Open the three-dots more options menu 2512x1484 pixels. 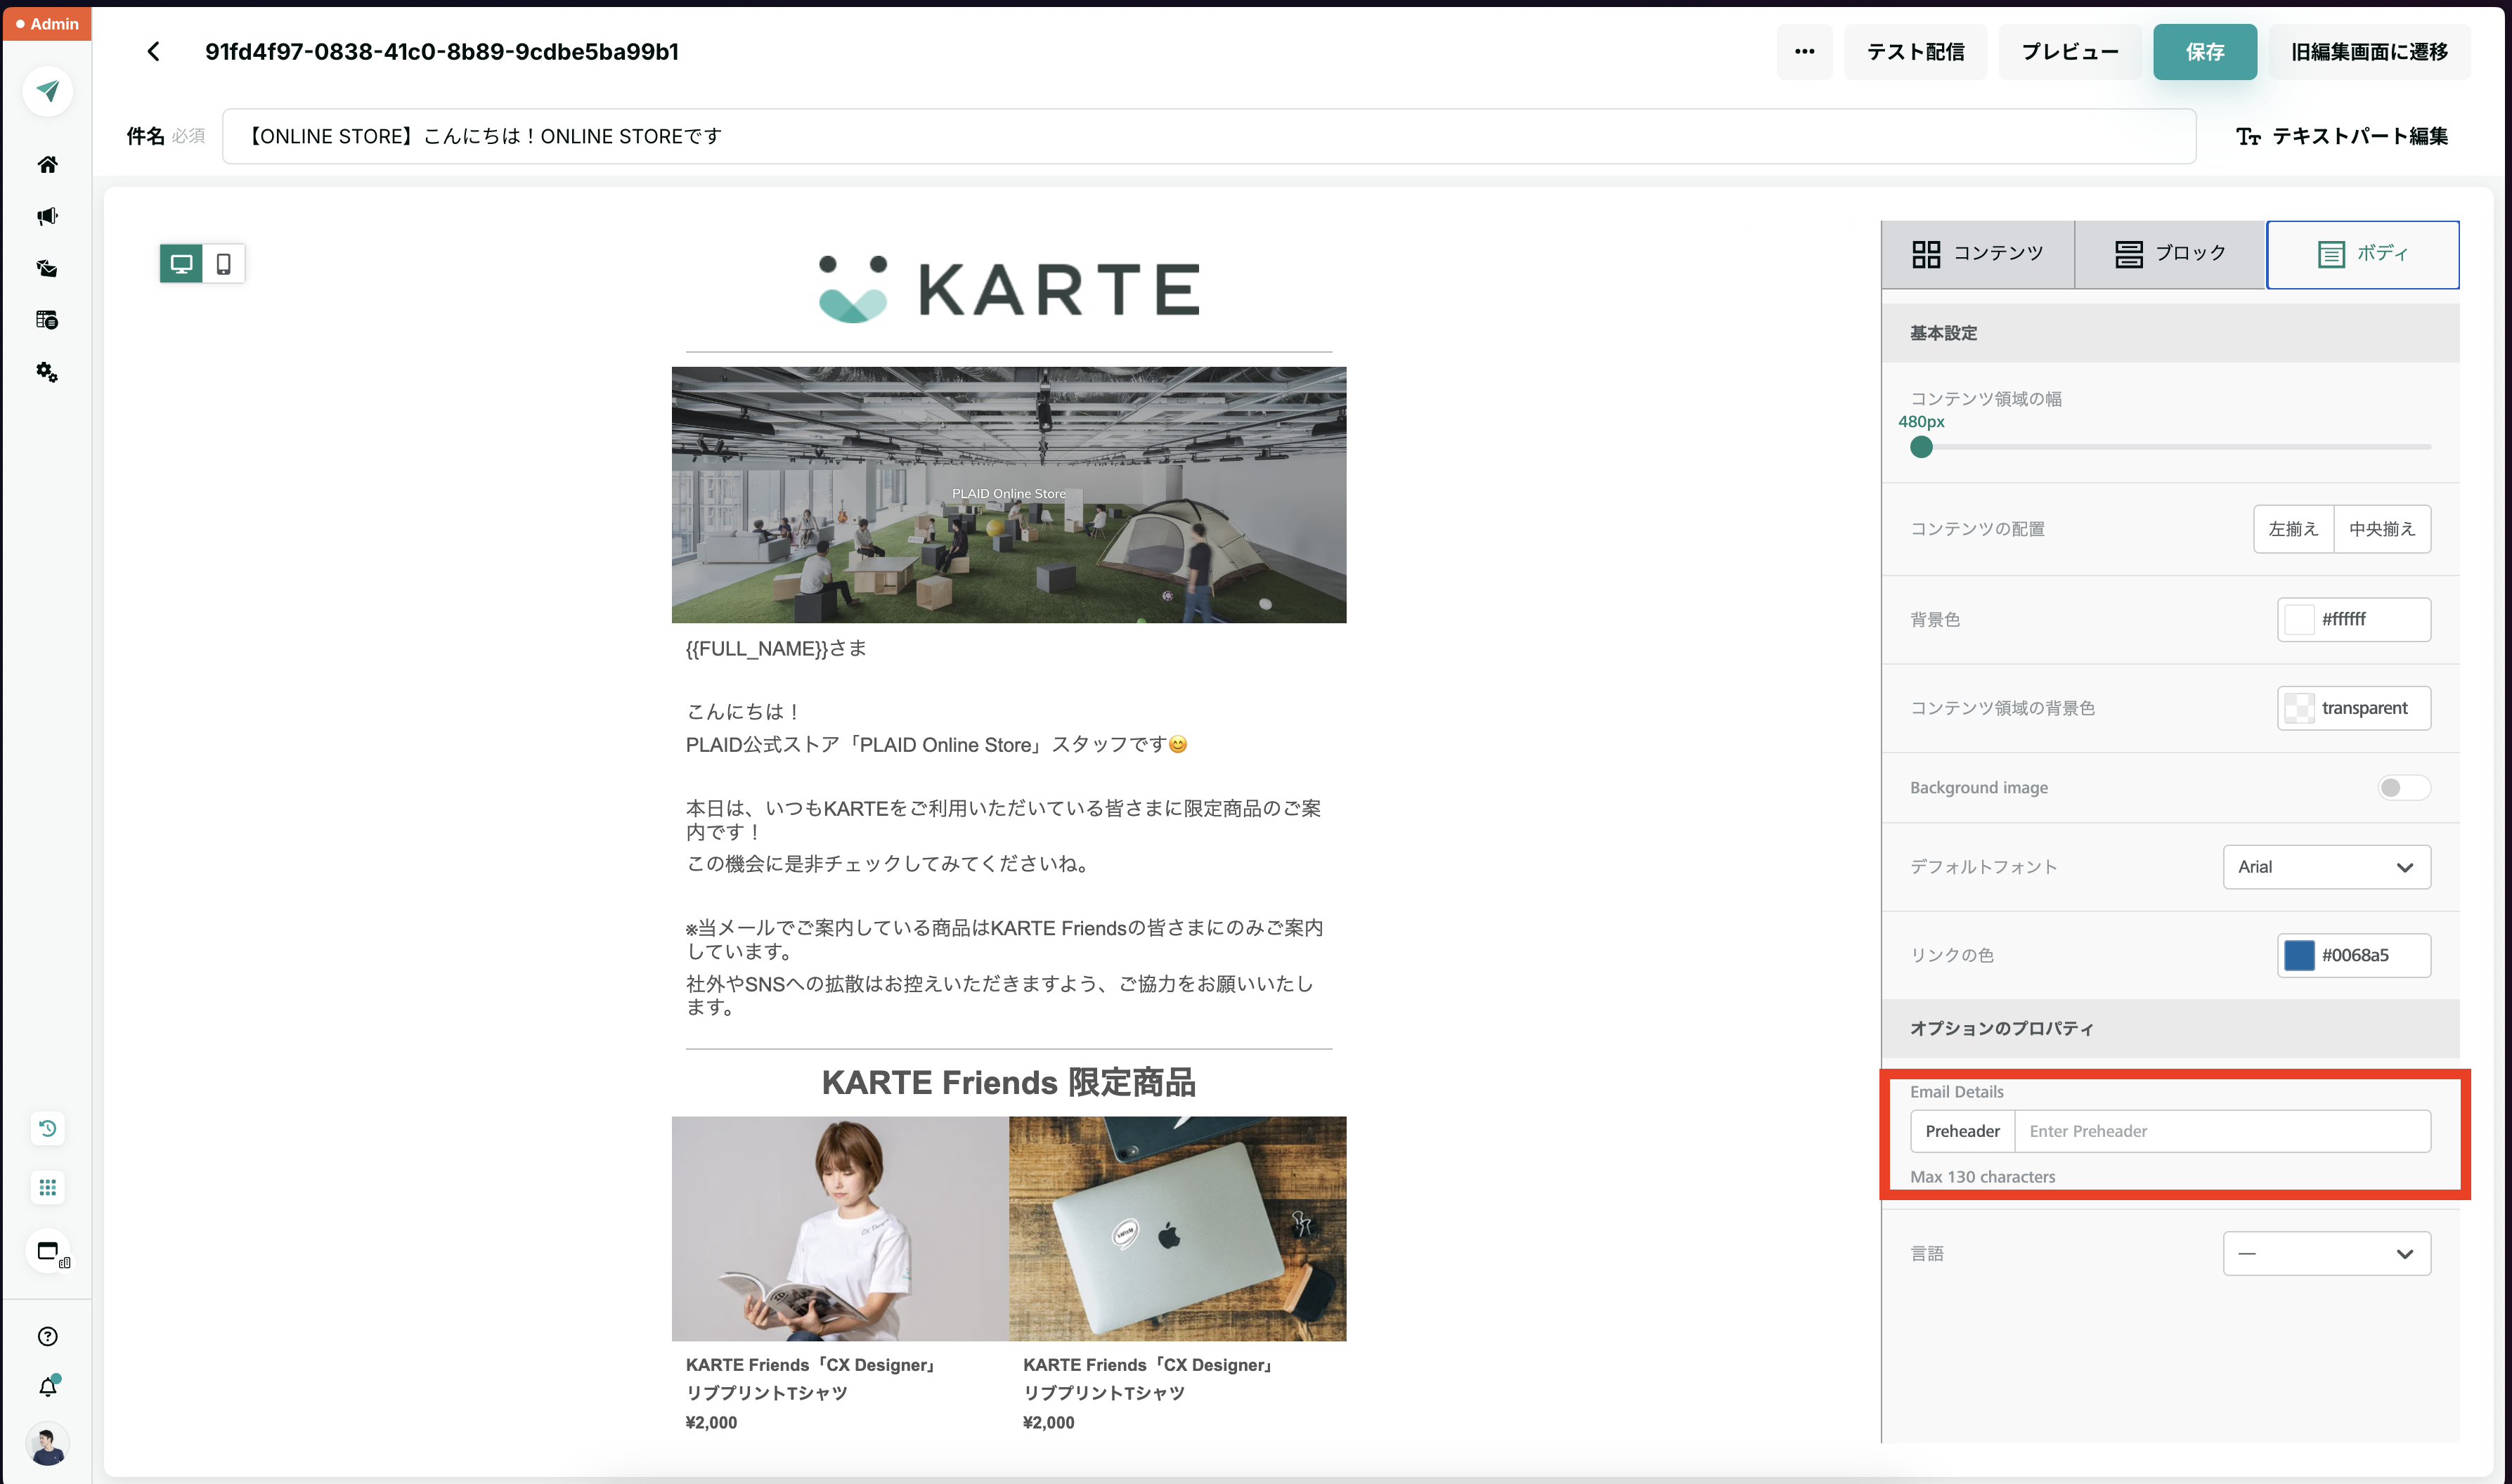coord(1804,52)
